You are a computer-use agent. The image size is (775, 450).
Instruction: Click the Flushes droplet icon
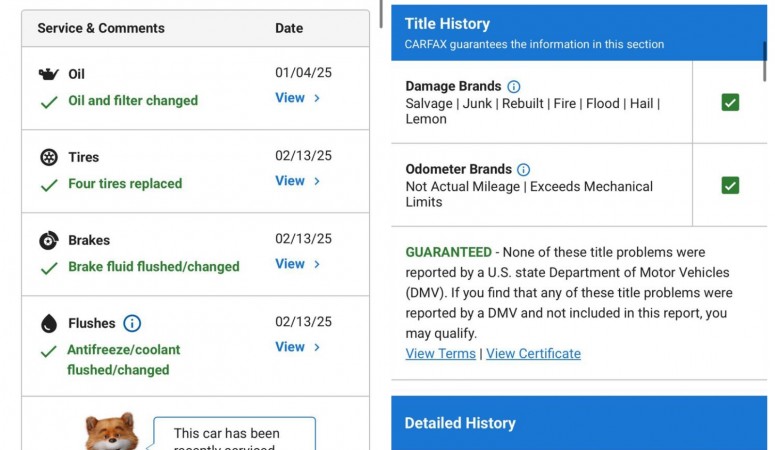pyautogui.click(x=48, y=323)
